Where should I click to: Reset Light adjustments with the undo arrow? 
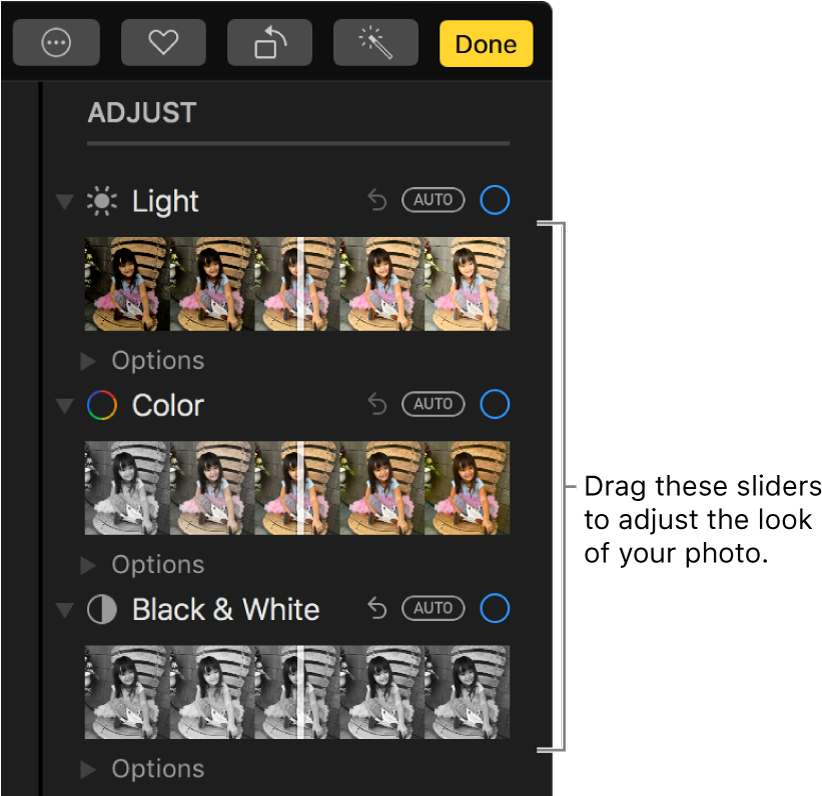pos(376,200)
